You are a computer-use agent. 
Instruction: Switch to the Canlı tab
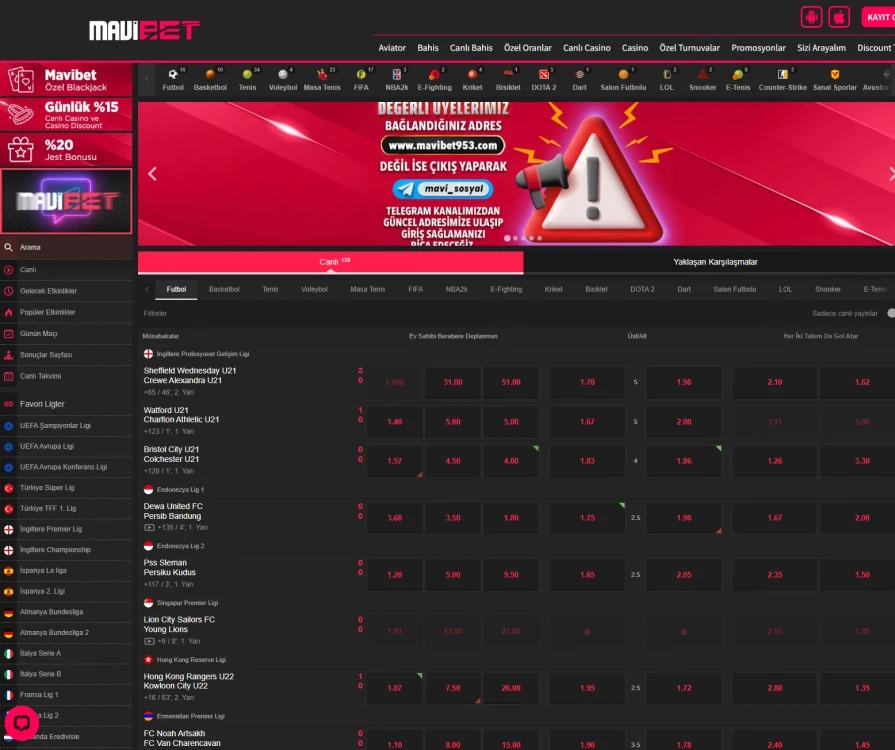pyautogui.click(x=330, y=262)
